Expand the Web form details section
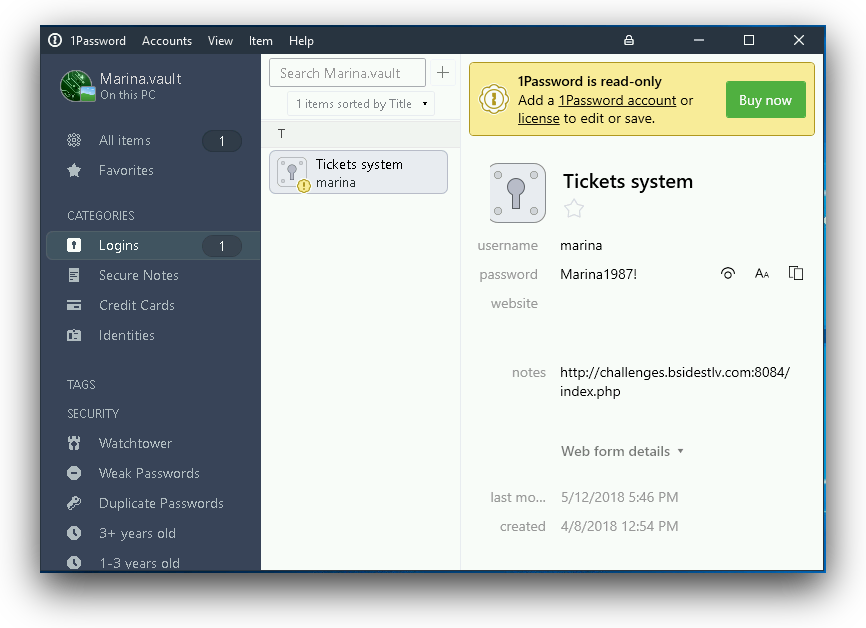 click(x=622, y=451)
